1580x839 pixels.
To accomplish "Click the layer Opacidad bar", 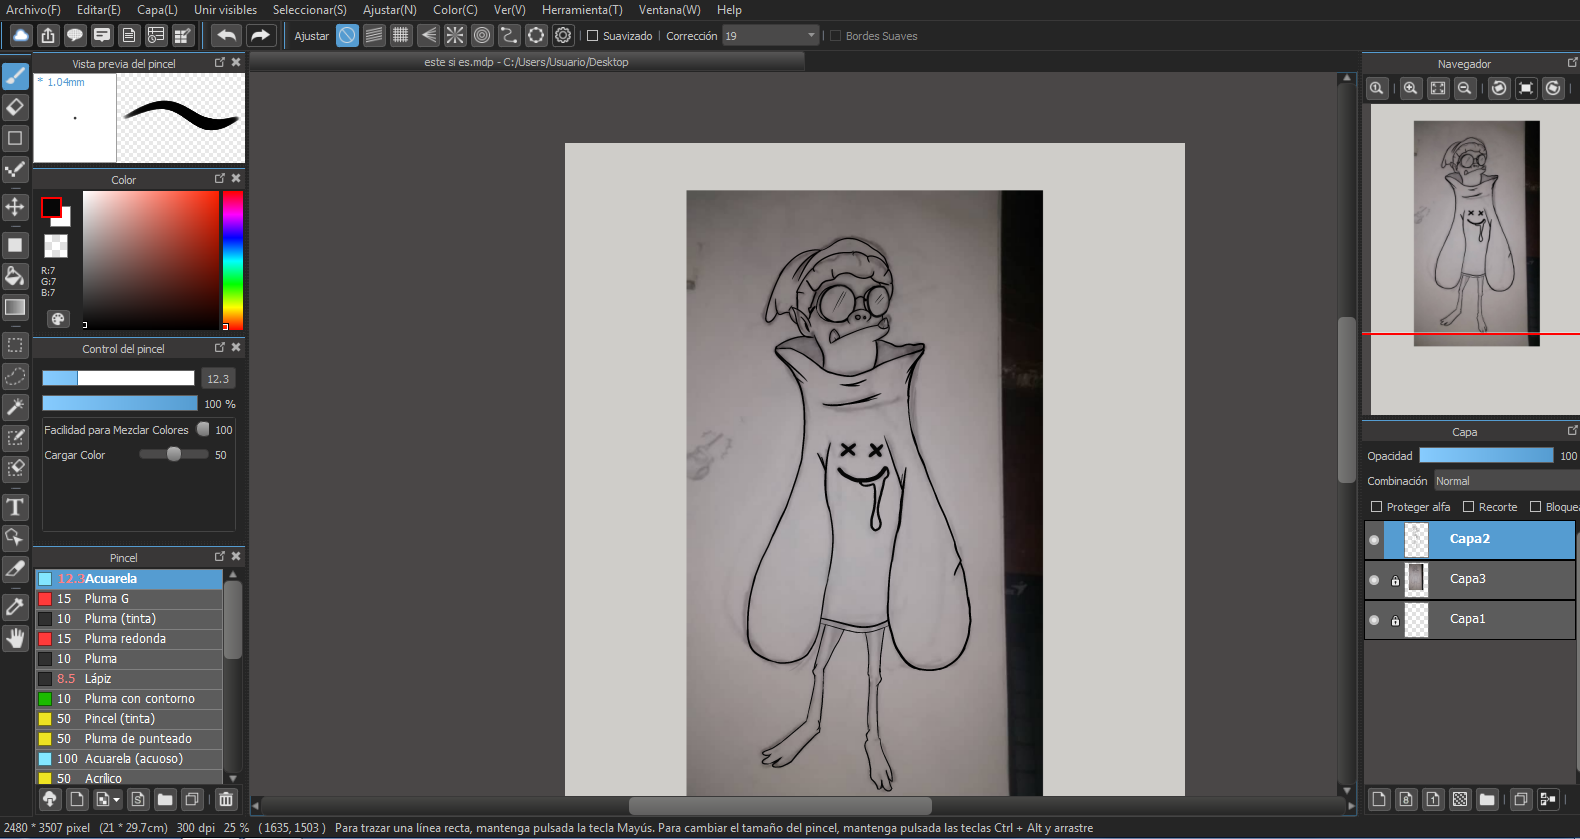I will 1486,455.
